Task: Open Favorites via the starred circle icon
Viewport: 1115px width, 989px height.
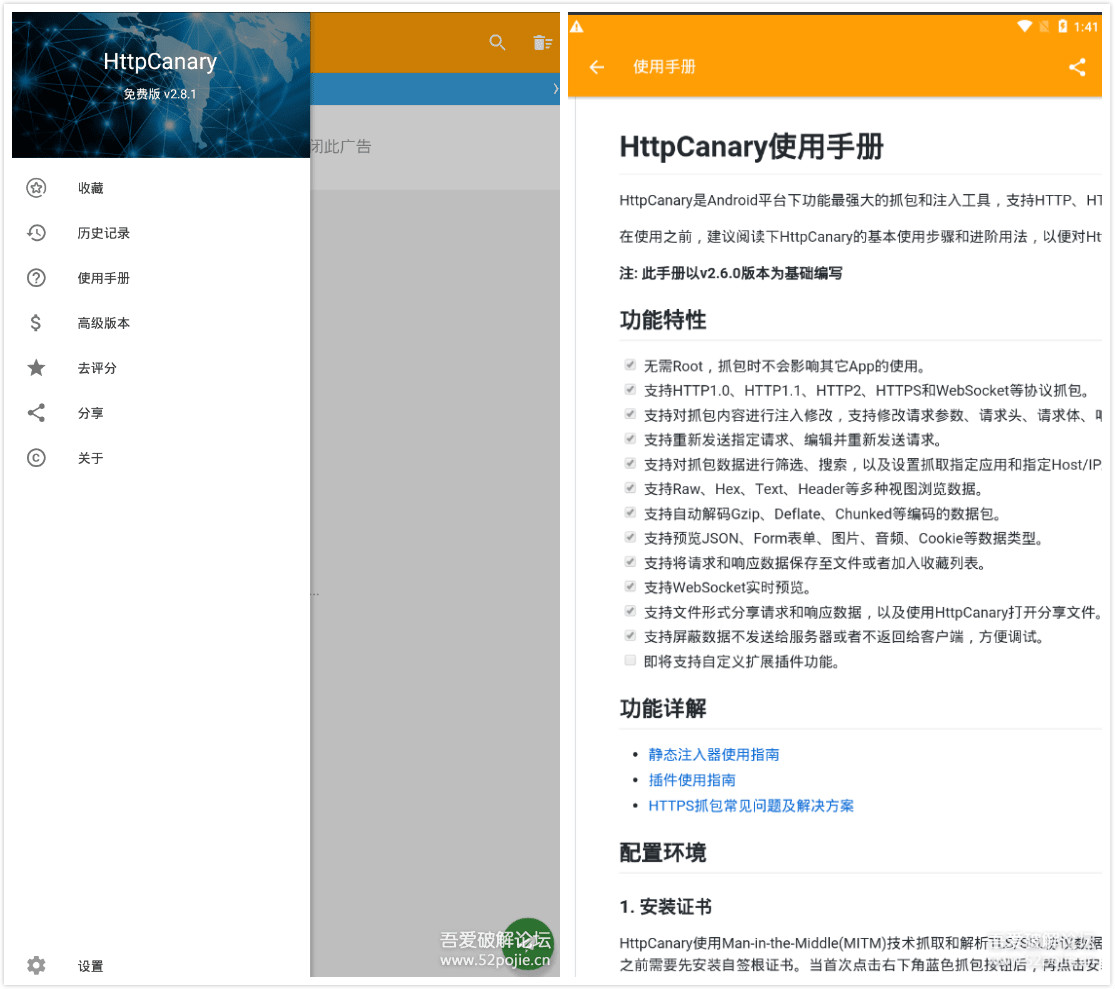Action: [36, 188]
